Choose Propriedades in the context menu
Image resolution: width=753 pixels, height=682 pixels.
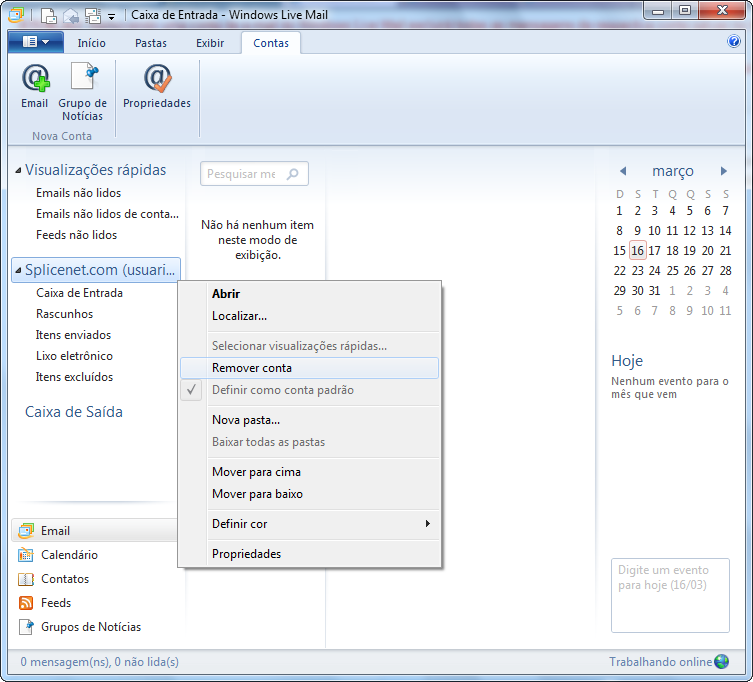coord(309,553)
